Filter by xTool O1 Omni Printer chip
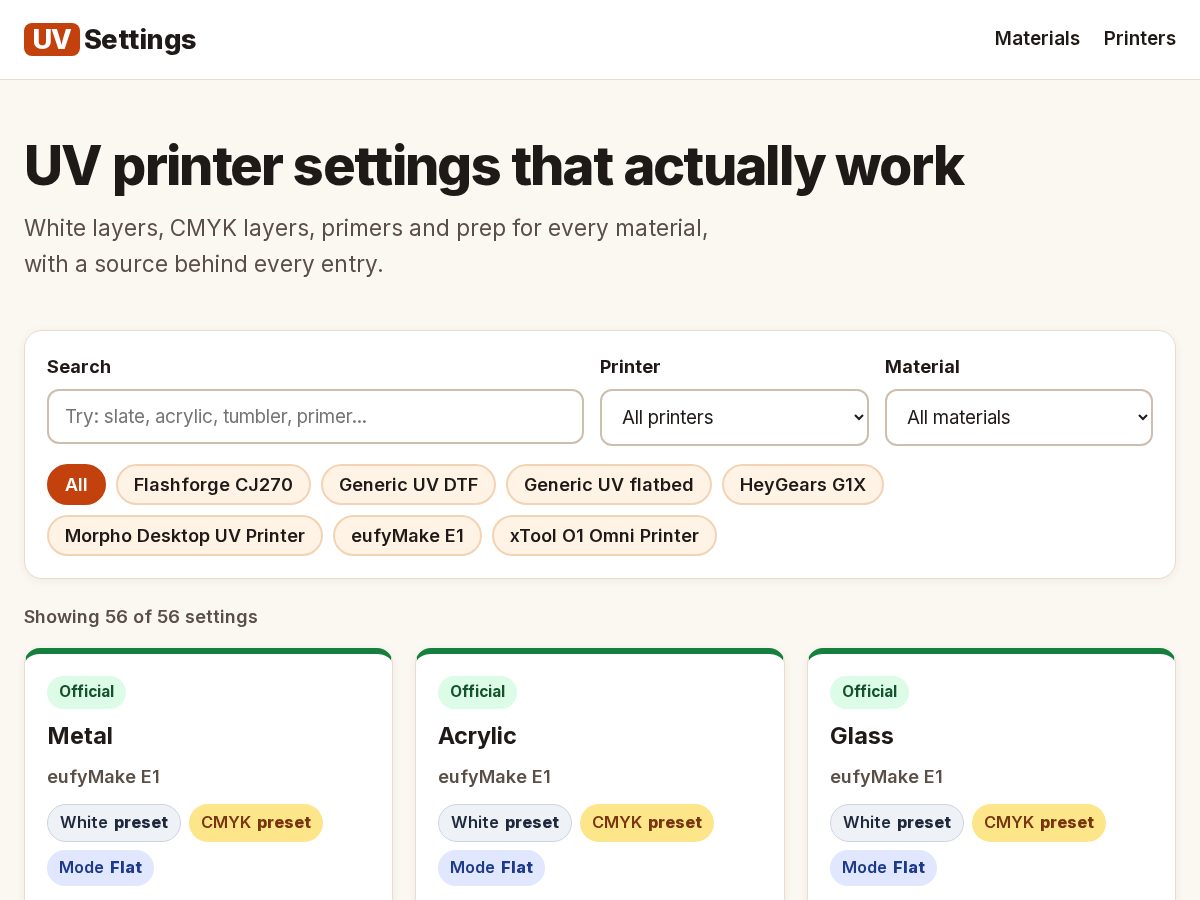The height and width of the screenshot is (900, 1200). pos(604,536)
